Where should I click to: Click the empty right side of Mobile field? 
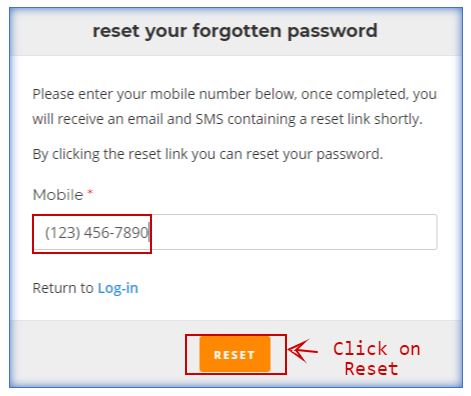point(293,232)
